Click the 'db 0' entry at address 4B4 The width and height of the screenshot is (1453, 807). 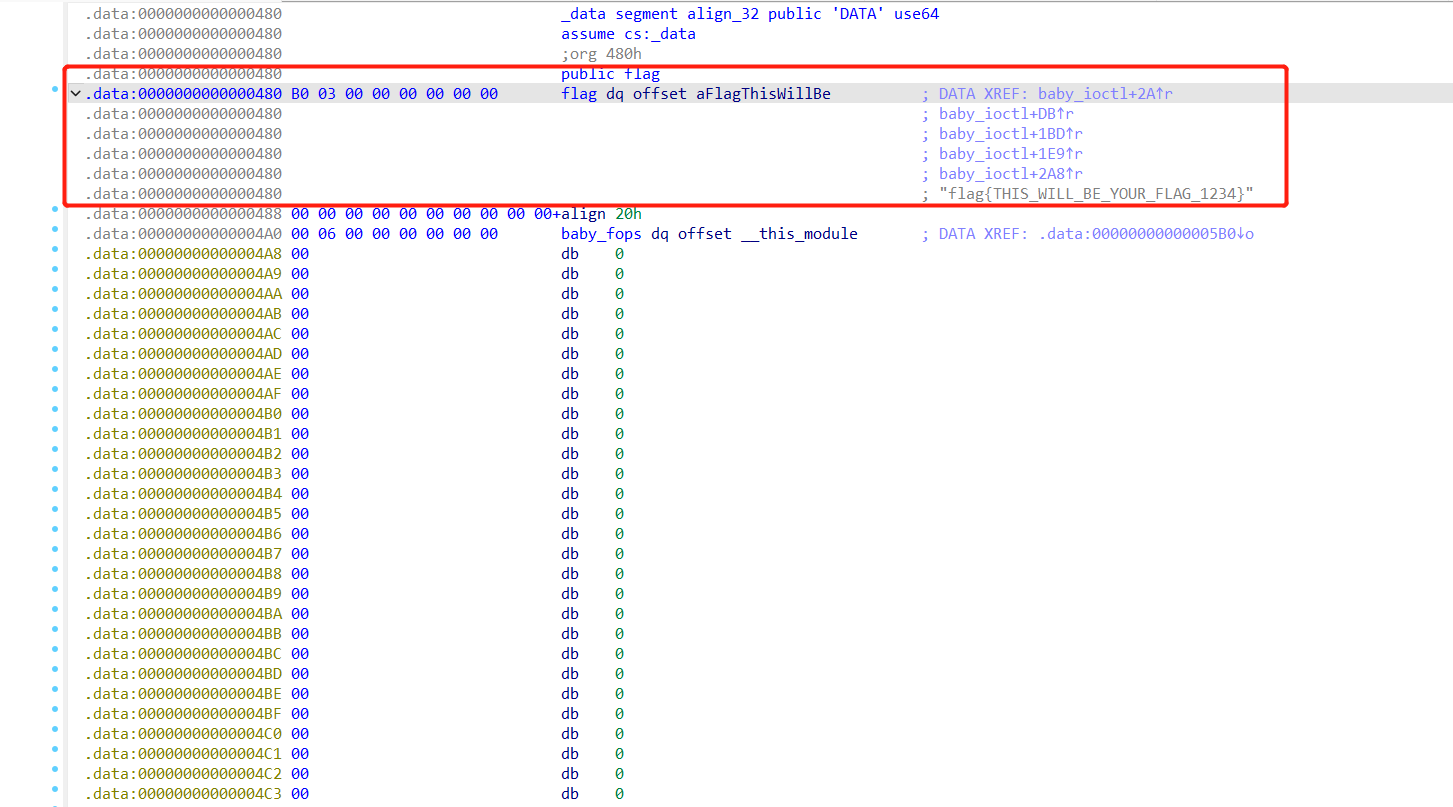click(592, 494)
